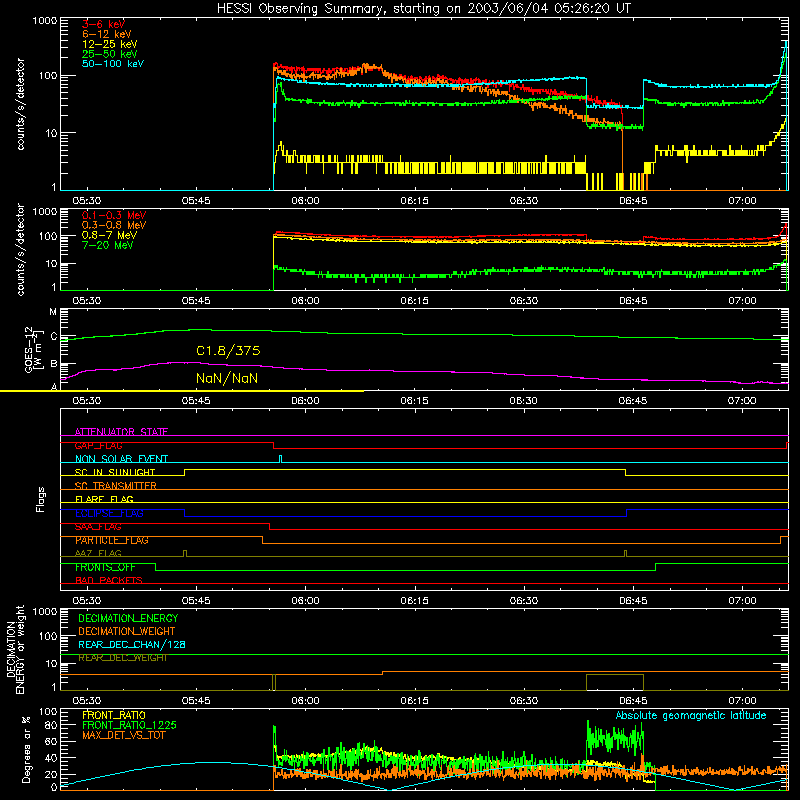800x800 pixels.
Task: Click the DECIMATION ENERGY or weight axis label
Action: pos(15,649)
